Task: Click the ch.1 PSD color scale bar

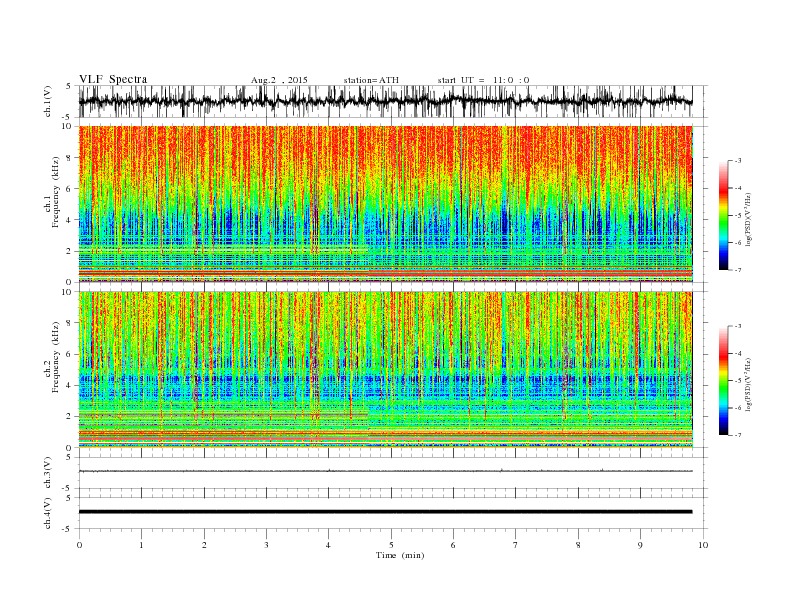Action: tap(724, 215)
